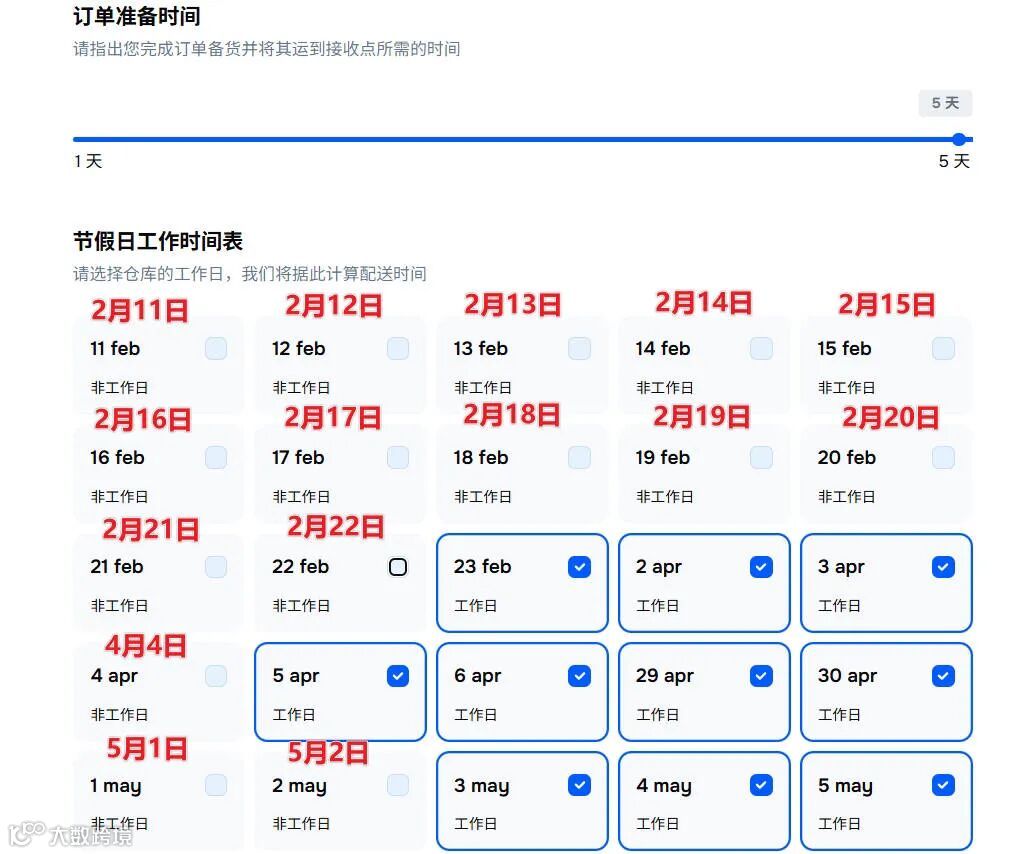Uncheck the 4 may working day
1017x854 pixels.
(761, 785)
